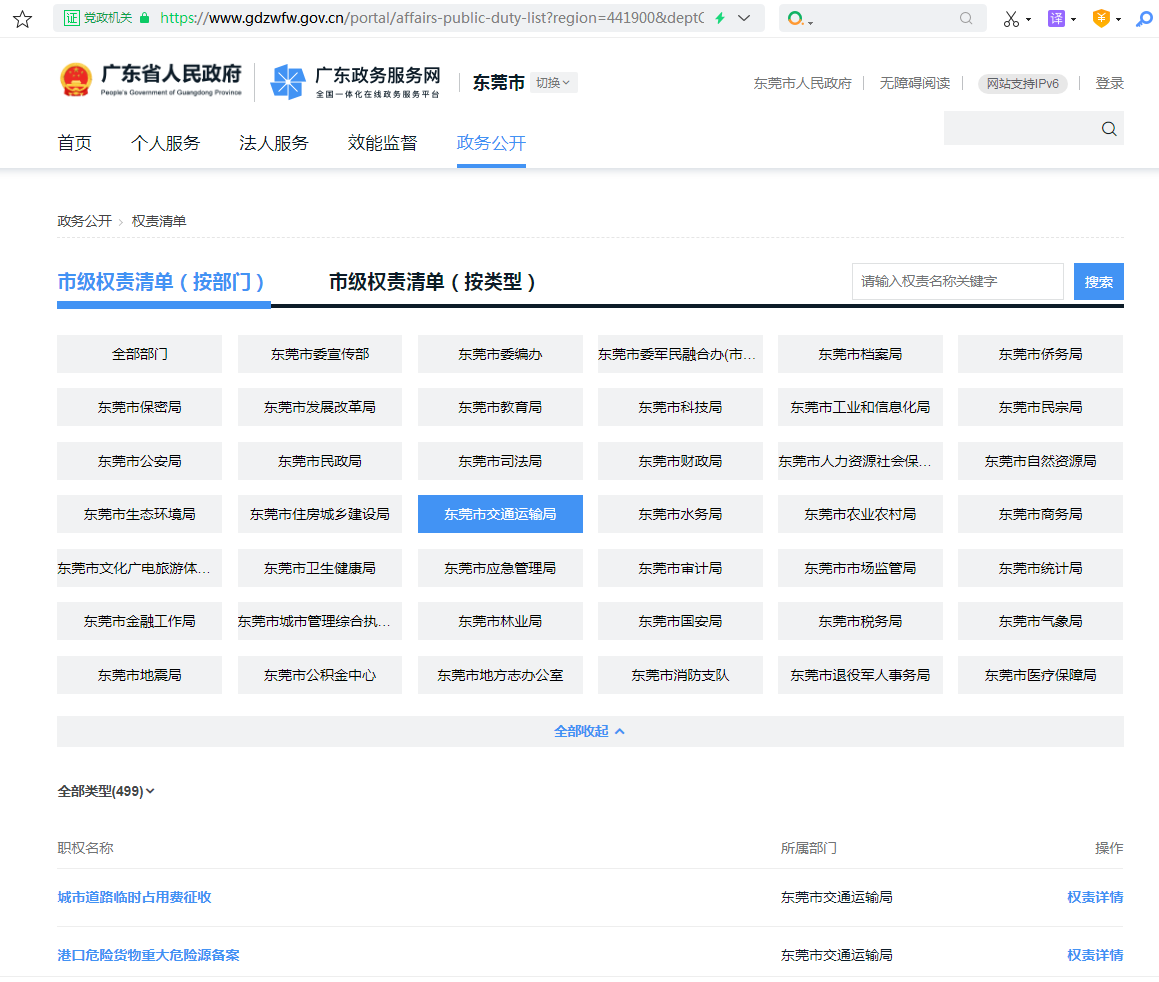The width and height of the screenshot is (1159, 982).
Task: Open 城市道路临时占用费征收 item
Action: coord(135,897)
